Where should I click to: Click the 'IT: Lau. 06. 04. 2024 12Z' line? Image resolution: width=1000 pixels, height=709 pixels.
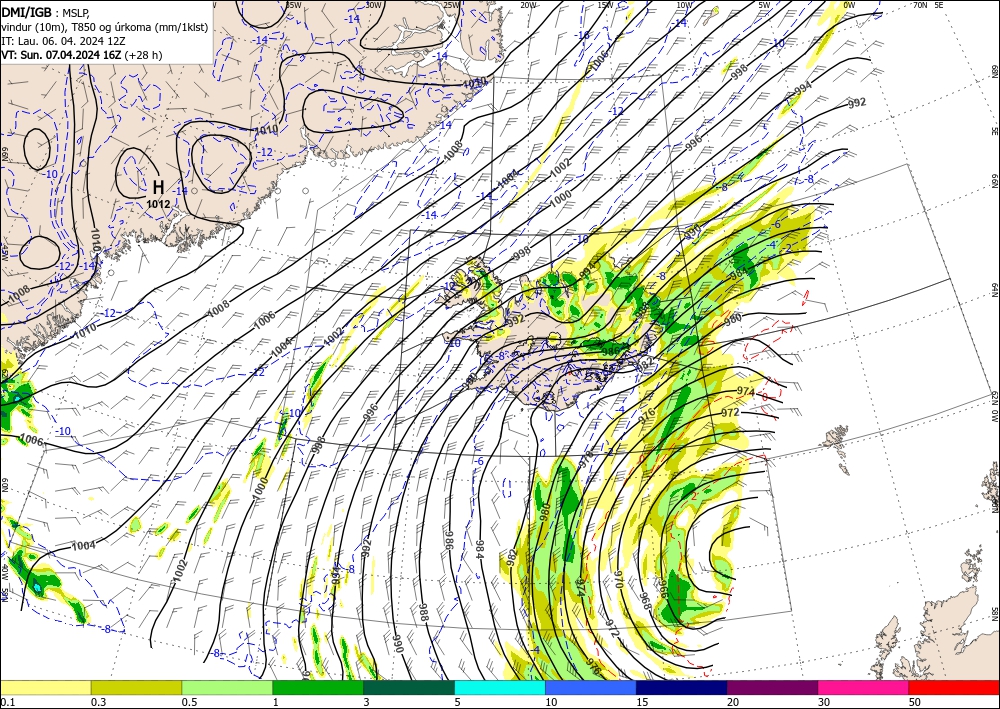click(63, 41)
